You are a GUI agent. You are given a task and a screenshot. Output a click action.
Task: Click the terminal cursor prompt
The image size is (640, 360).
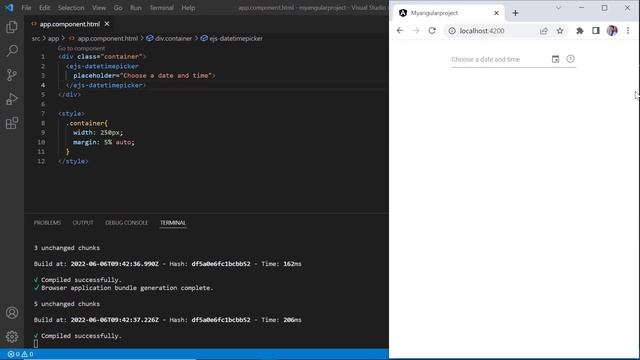[x=36, y=344]
